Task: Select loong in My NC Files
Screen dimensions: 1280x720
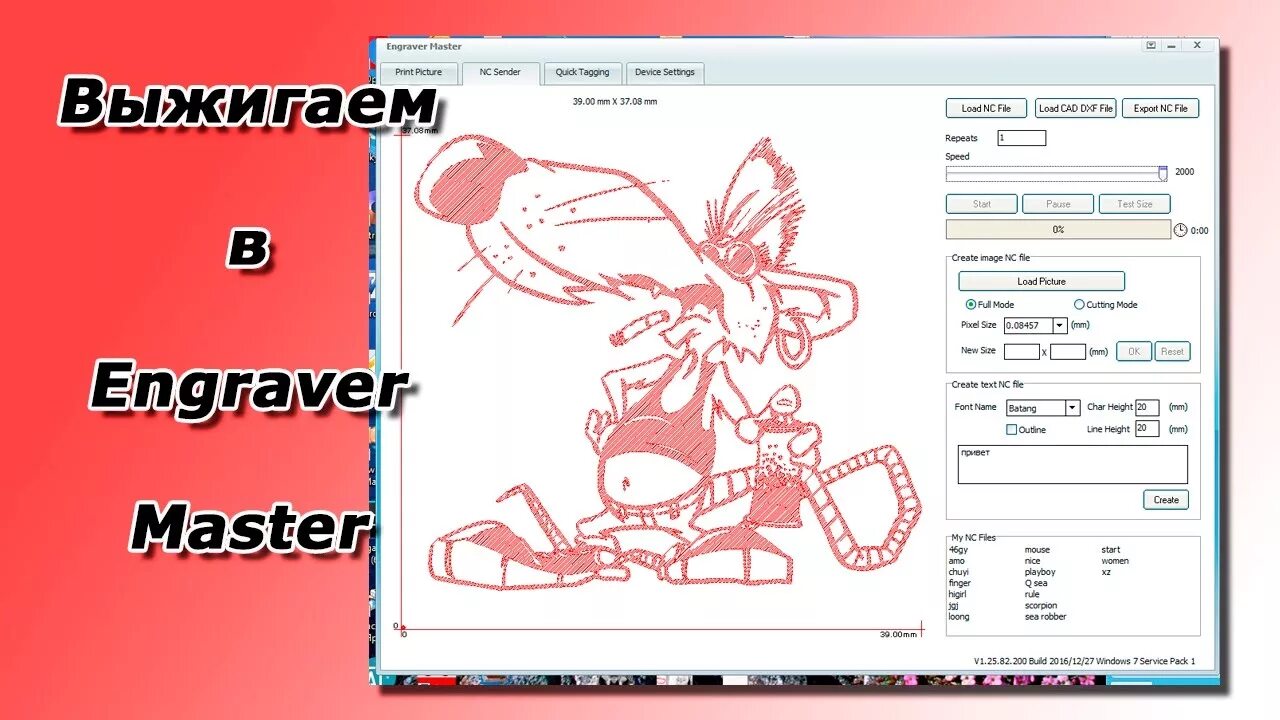Action: pyautogui.click(x=959, y=617)
